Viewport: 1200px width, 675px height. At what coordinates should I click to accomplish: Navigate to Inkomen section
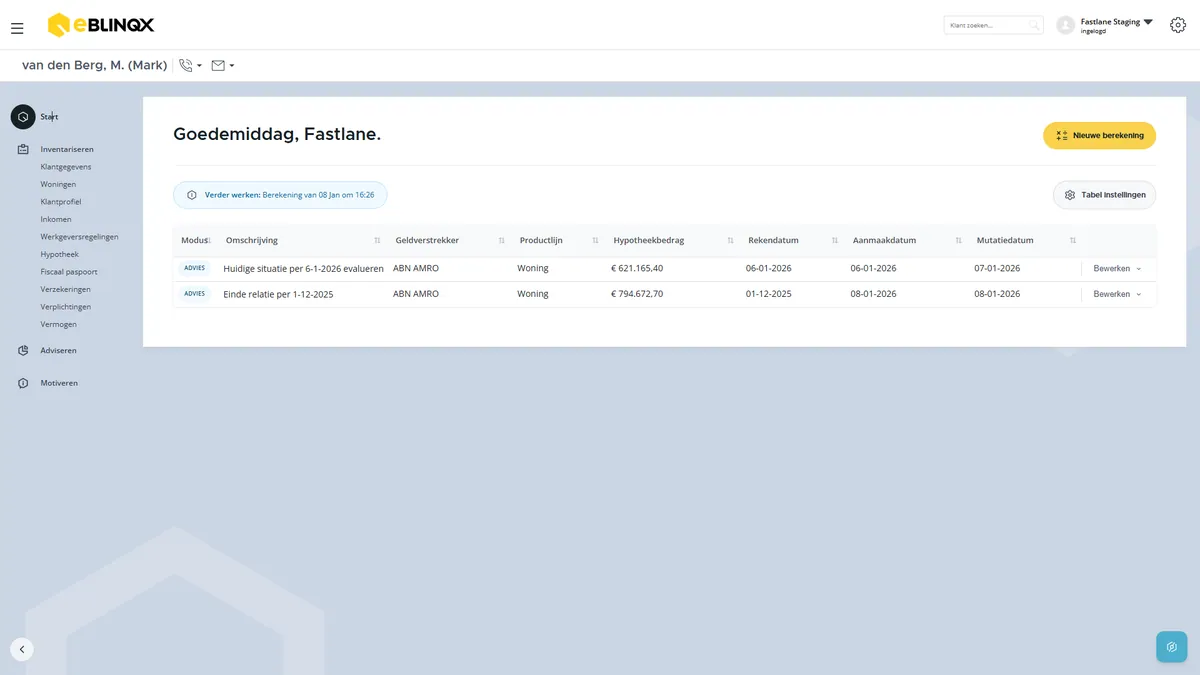56,219
